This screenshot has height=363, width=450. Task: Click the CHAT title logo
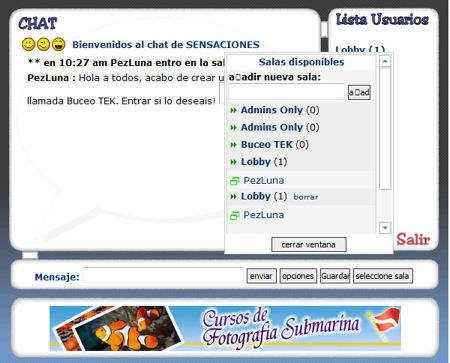coord(37,23)
